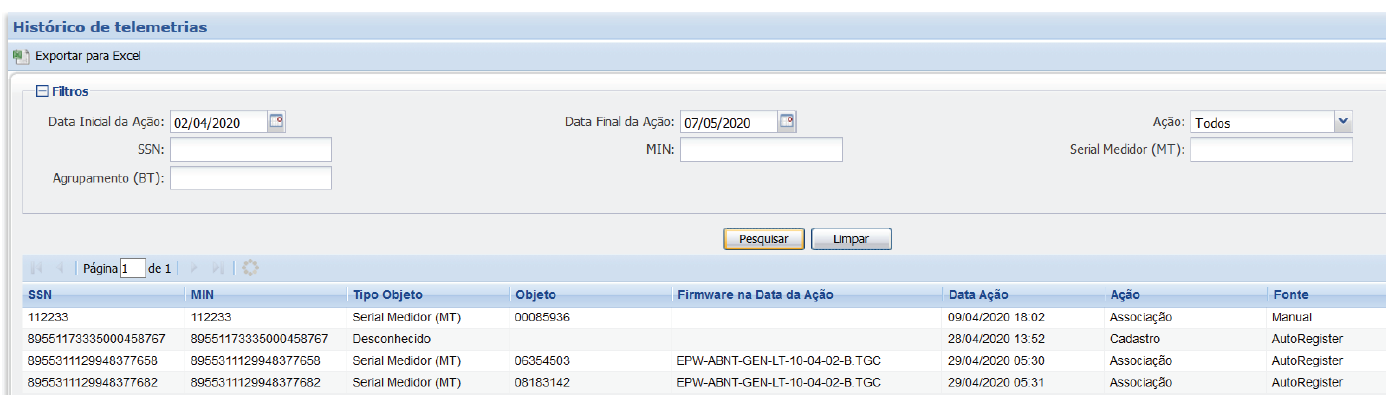Viewport: 1399px width, 402px height.
Task: Open calendar for Data Final da Ação
Action: pyautogui.click(x=788, y=122)
